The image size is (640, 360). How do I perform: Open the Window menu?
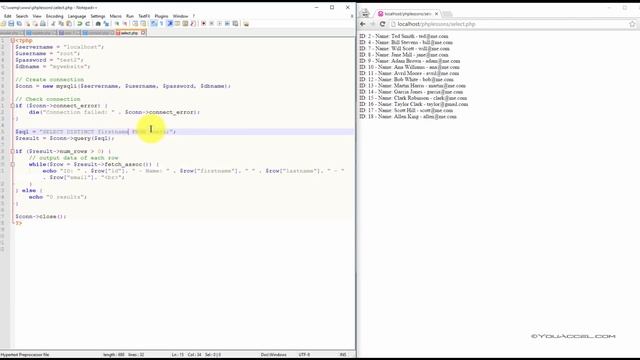(x=180, y=16)
